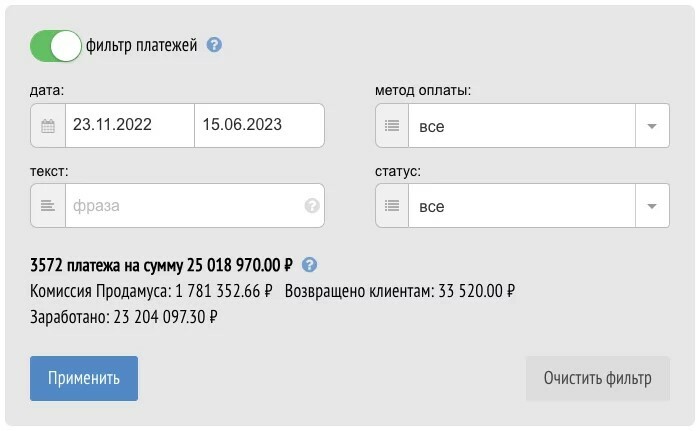
Task: Toggle the payment filter switch off
Action: pos(56,45)
